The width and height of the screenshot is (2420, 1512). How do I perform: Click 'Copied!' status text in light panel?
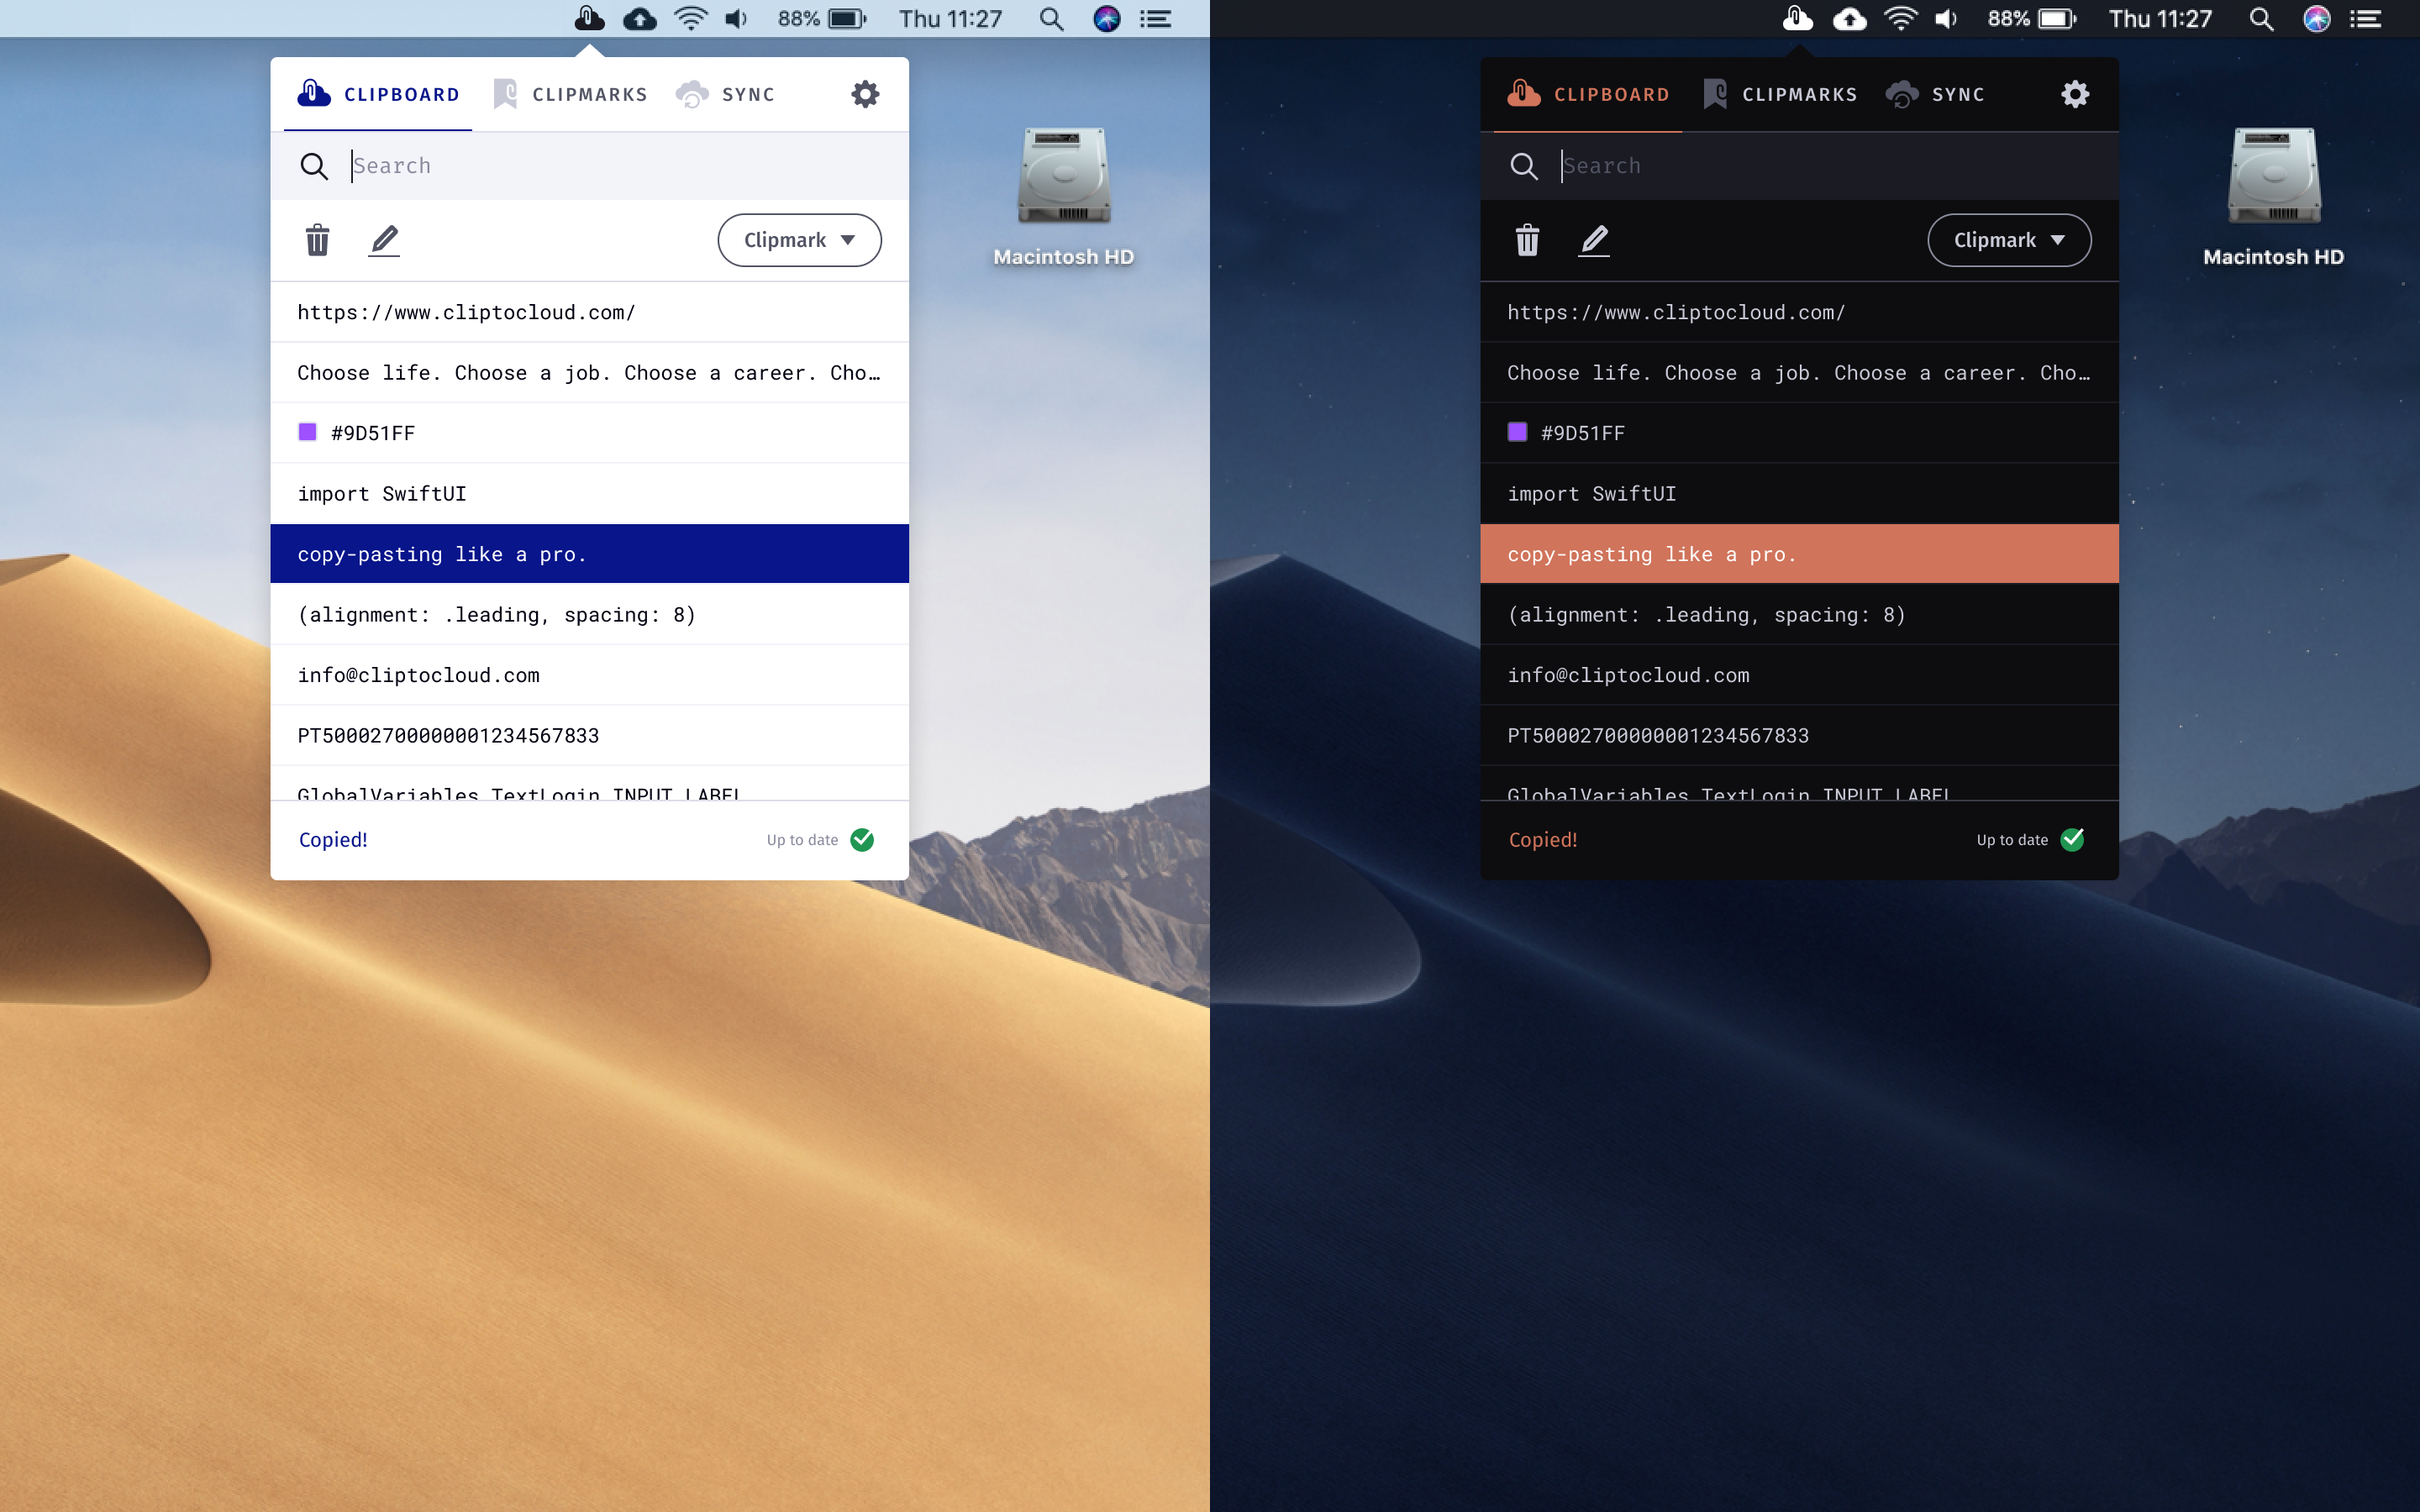pyautogui.click(x=333, y=840)
